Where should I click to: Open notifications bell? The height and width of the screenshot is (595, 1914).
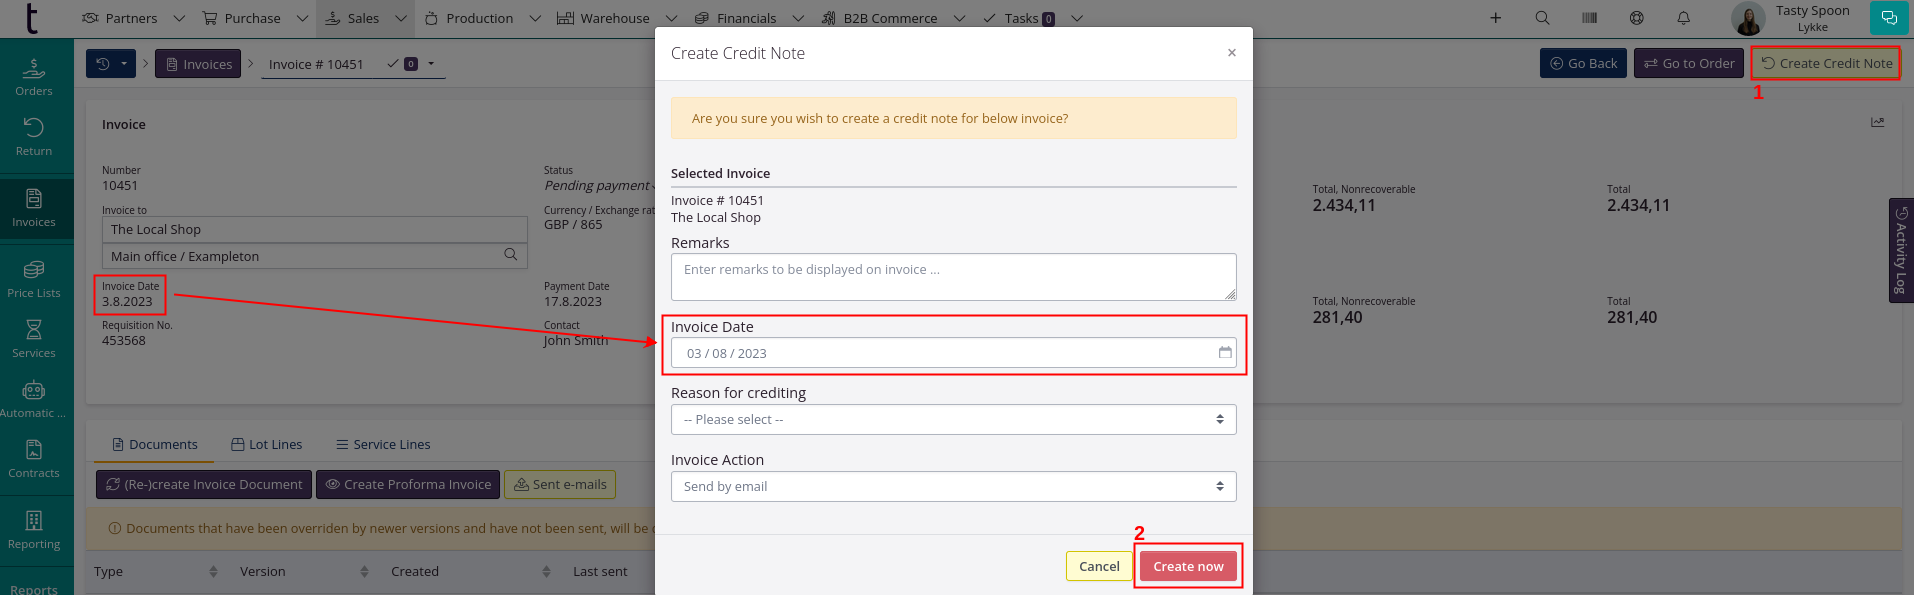1683,18
